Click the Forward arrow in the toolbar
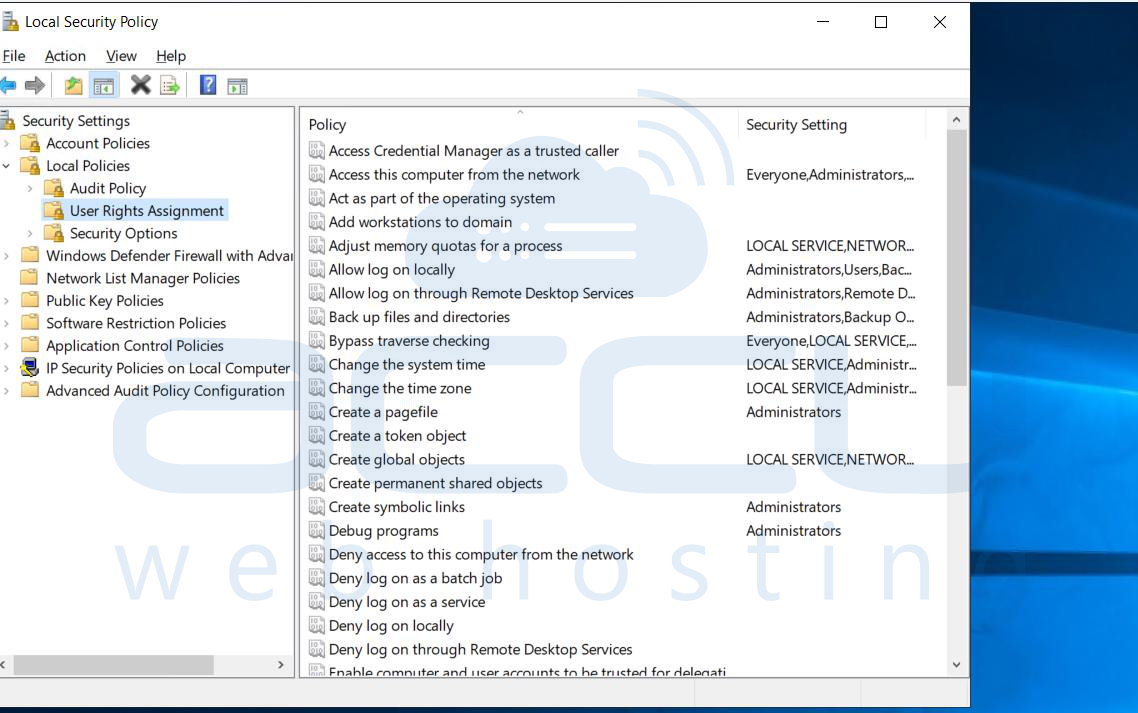The width and height of the screenshot is (1138, 713). pyautogui.click(x=36, y=86)
